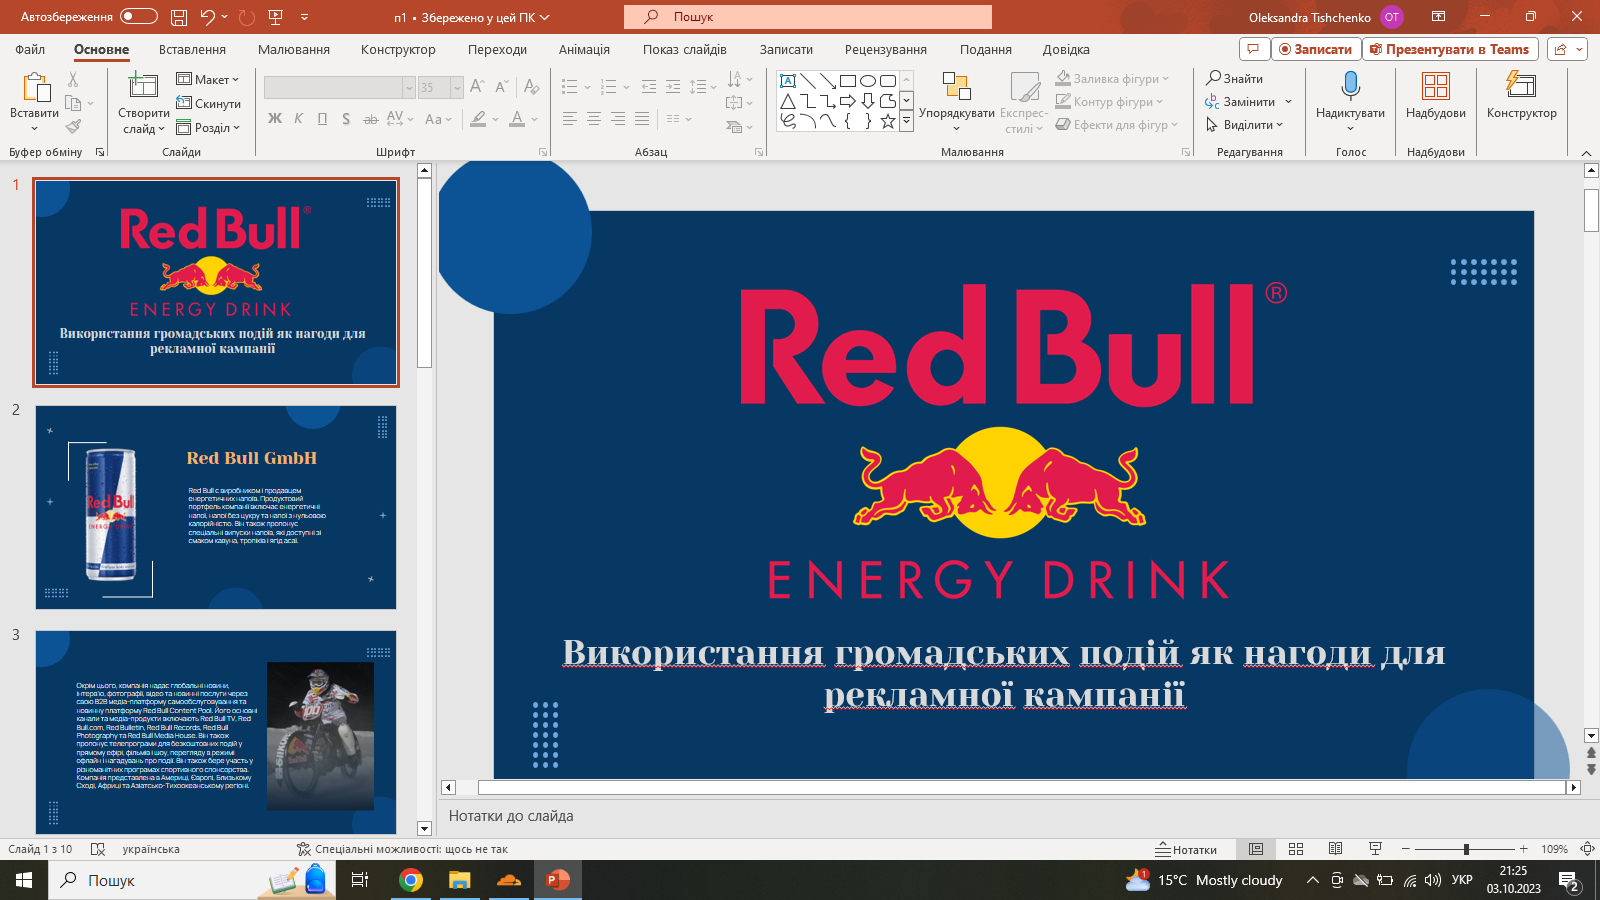This screenshot has height=900, width=1600.
Task: Expand the Макет layout dropdown
Action: (208, 79)
